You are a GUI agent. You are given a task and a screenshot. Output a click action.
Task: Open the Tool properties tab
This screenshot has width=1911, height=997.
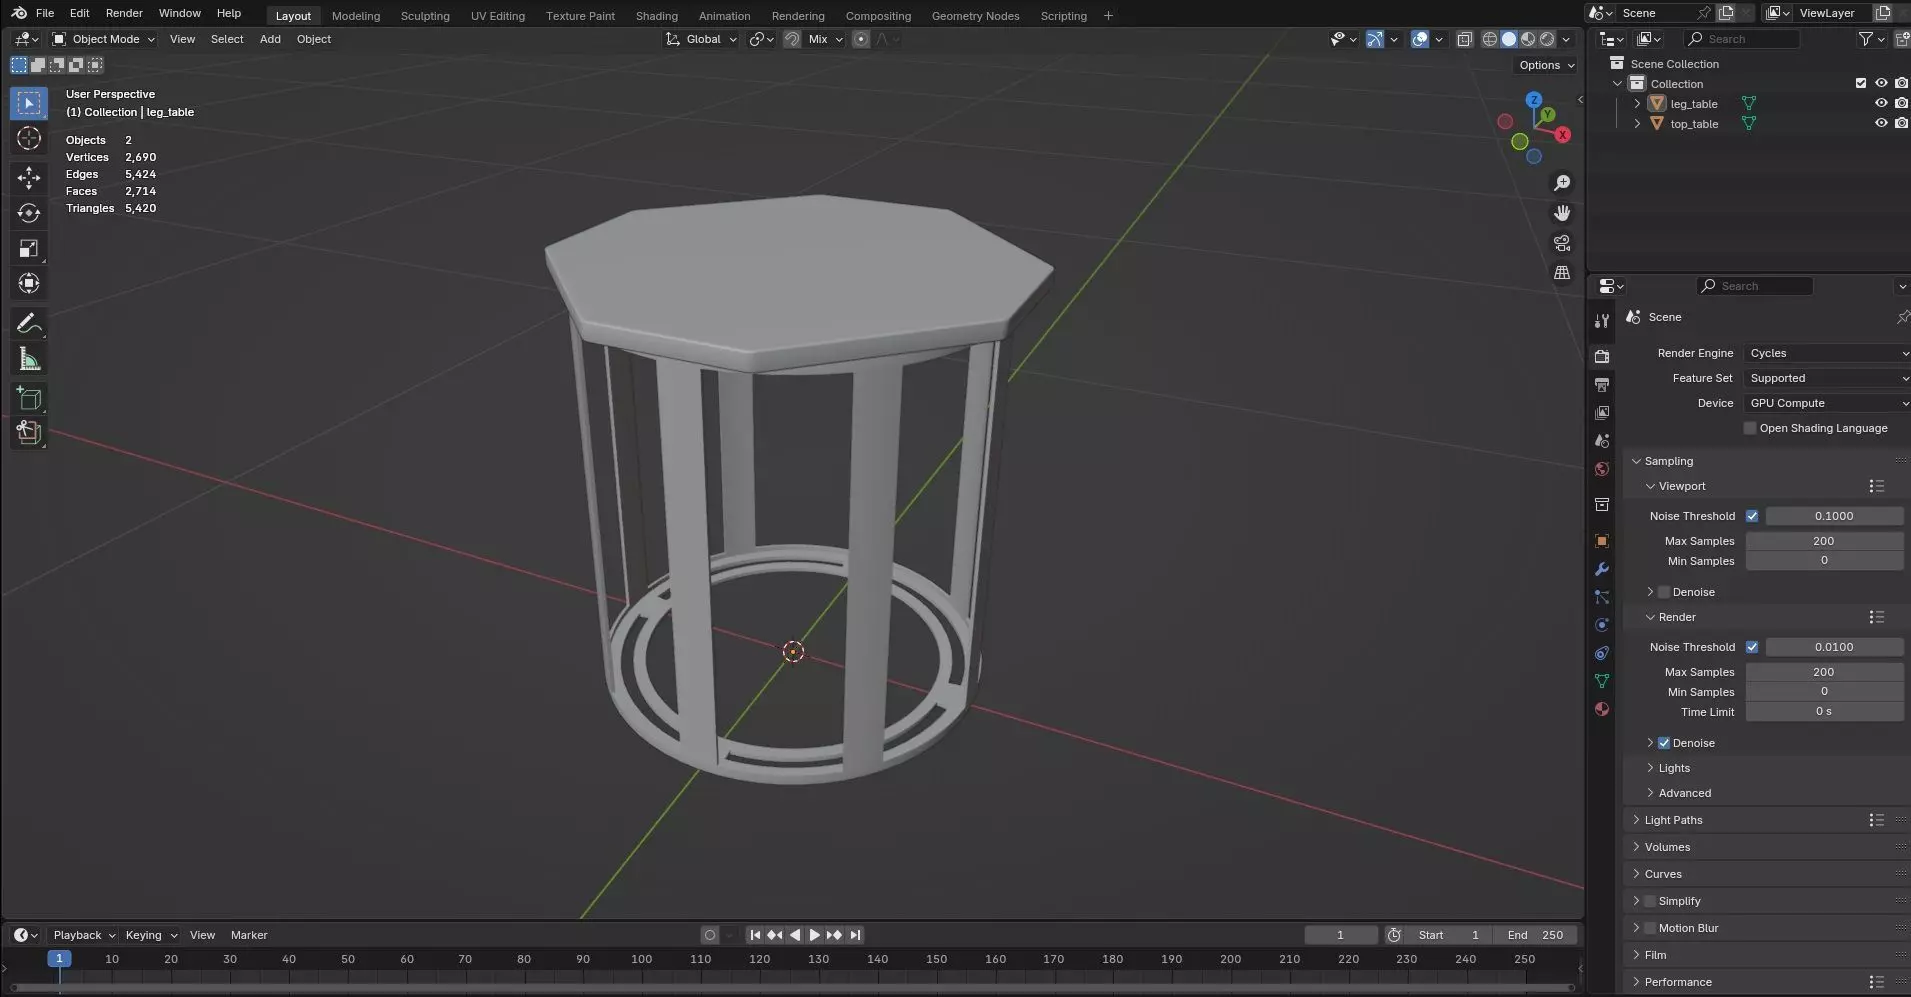[1602, 321]
